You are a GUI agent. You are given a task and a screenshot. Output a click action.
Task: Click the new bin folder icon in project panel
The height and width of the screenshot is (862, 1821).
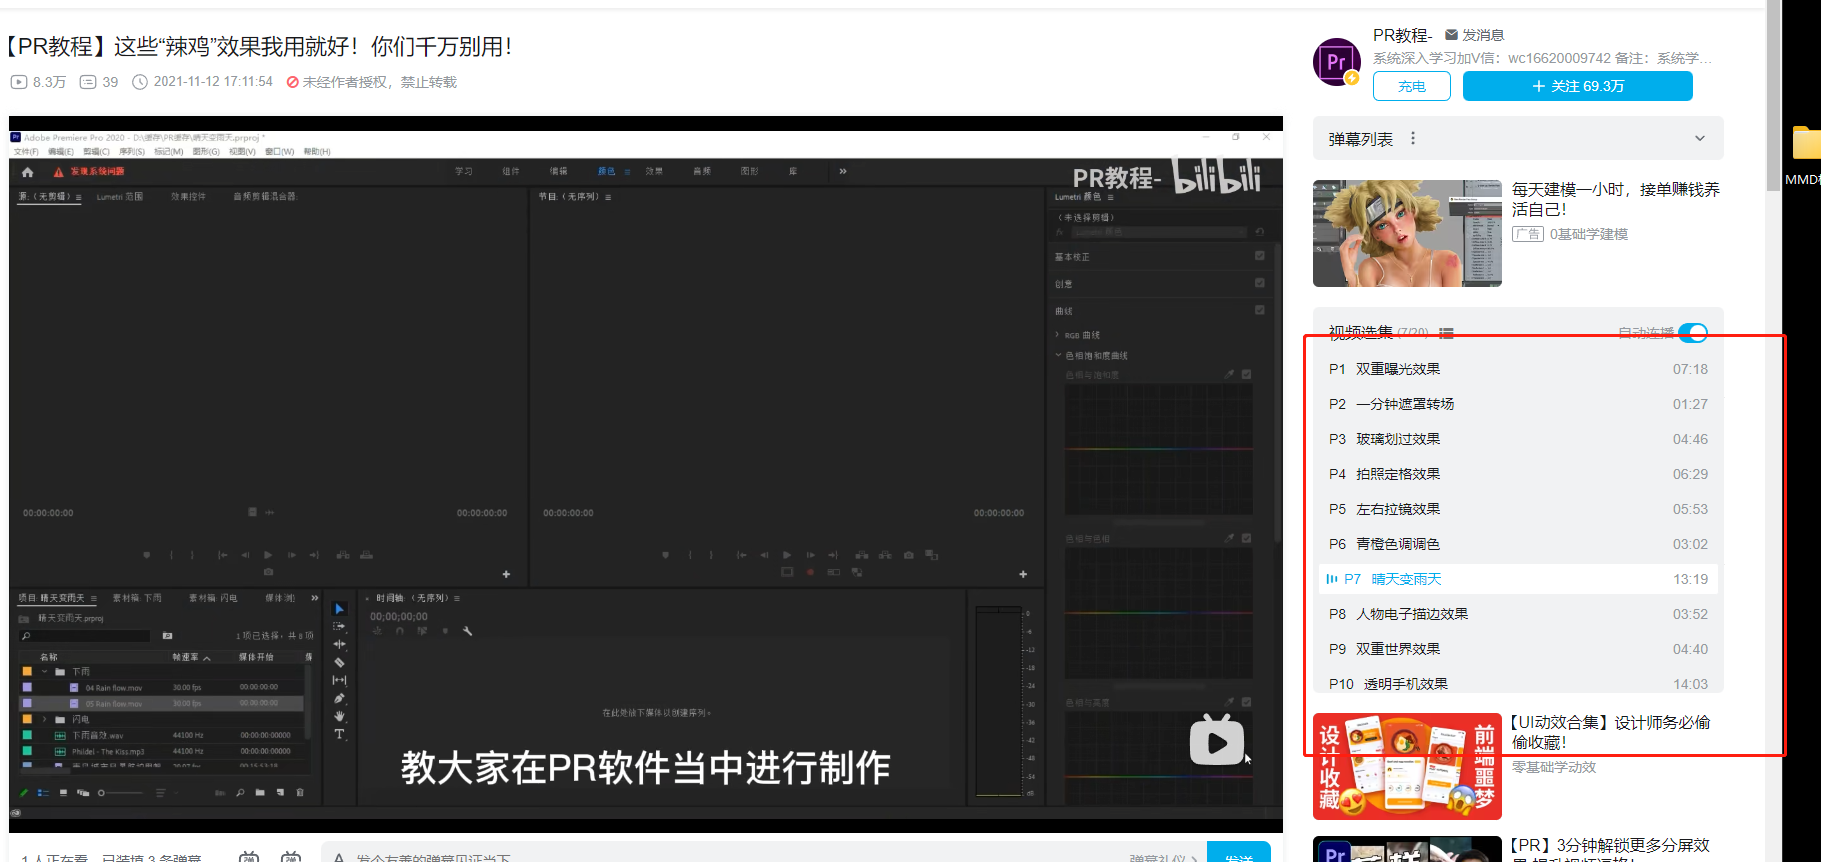[260, 792]
